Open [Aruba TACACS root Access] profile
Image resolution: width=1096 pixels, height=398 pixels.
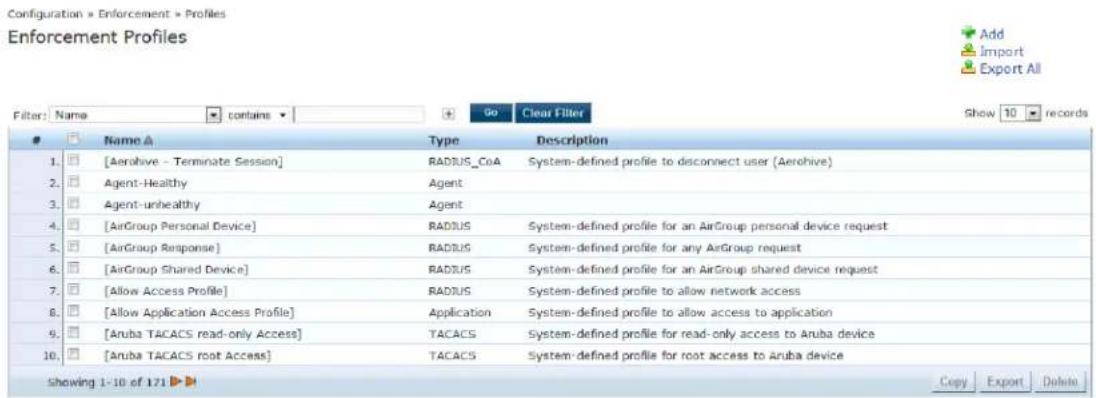point(187,355)
